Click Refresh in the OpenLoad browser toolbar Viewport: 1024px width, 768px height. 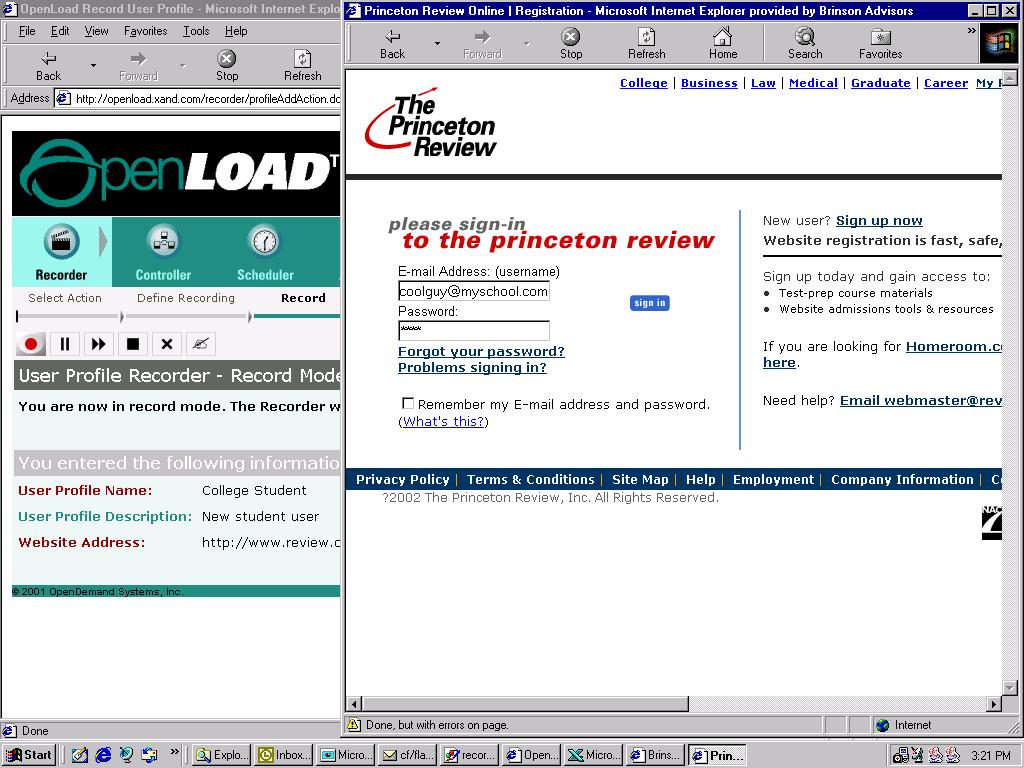pyautogui.click(x=302, y=67)
